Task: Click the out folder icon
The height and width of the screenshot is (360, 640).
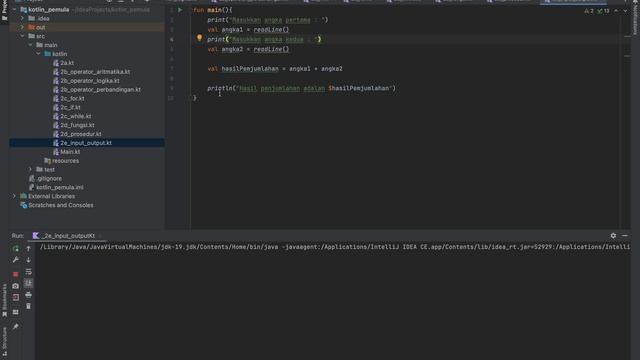Action: [x=31, y=27]
